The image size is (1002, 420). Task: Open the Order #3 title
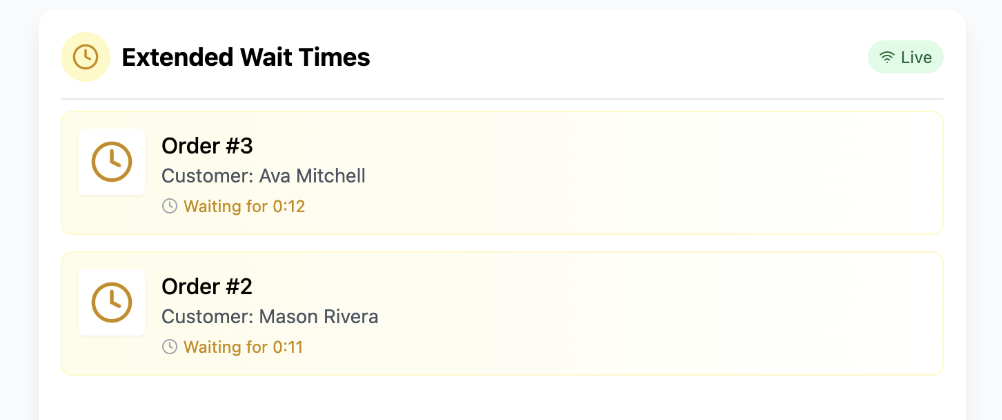click(x=207, y=146)
